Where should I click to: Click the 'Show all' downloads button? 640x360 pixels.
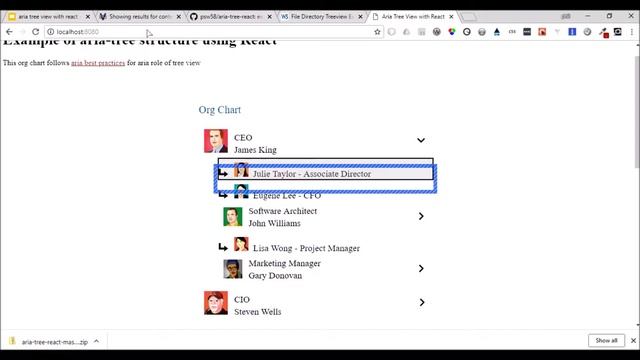[606, 340]
